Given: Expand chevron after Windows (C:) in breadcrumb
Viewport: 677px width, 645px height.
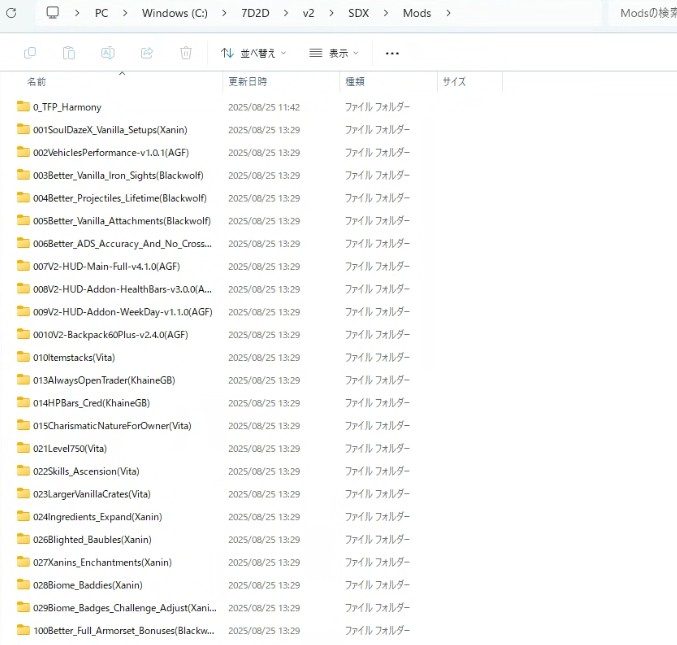Looking at the screenshot, I should [x=224, y=13].
